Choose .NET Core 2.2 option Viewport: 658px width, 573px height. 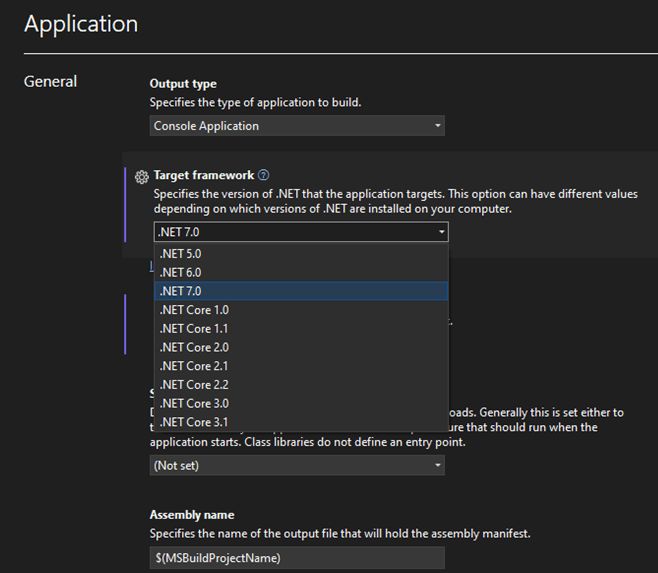coord(301,385)
